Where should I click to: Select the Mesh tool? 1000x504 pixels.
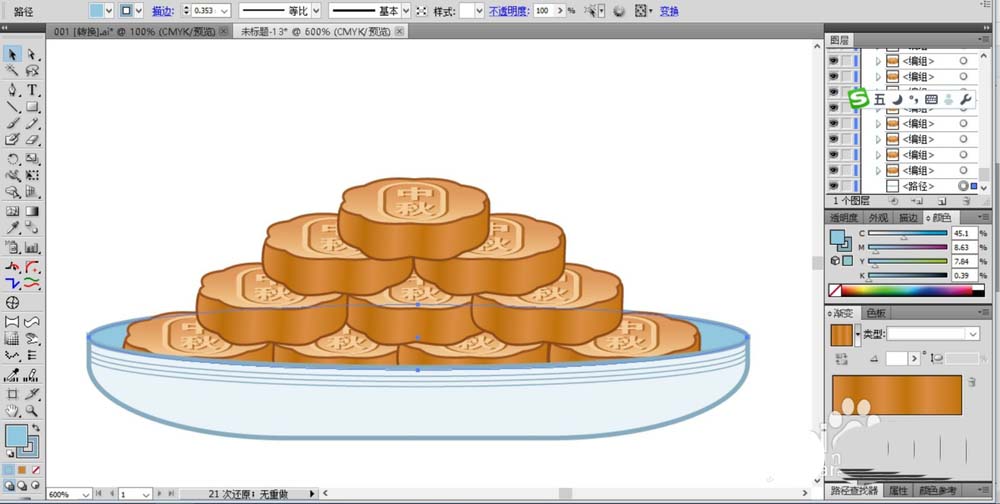[12, 211]
